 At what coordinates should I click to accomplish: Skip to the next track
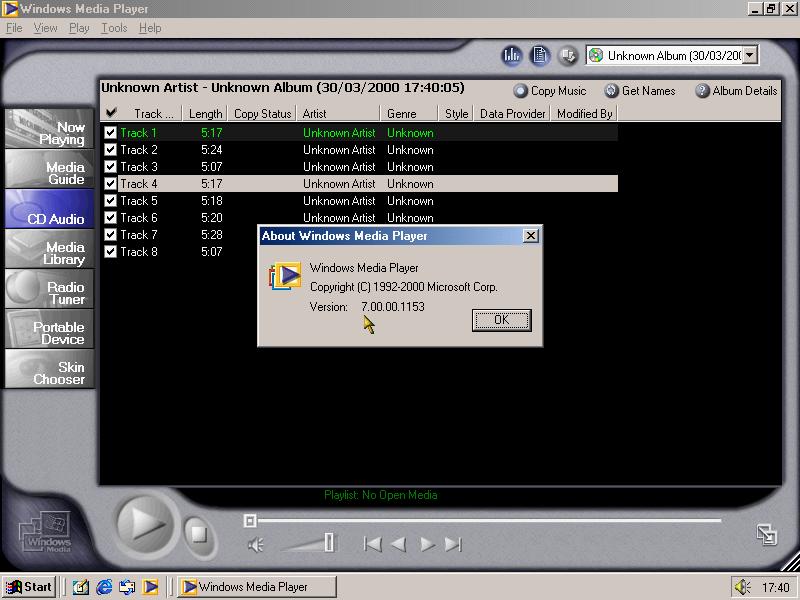453,544
